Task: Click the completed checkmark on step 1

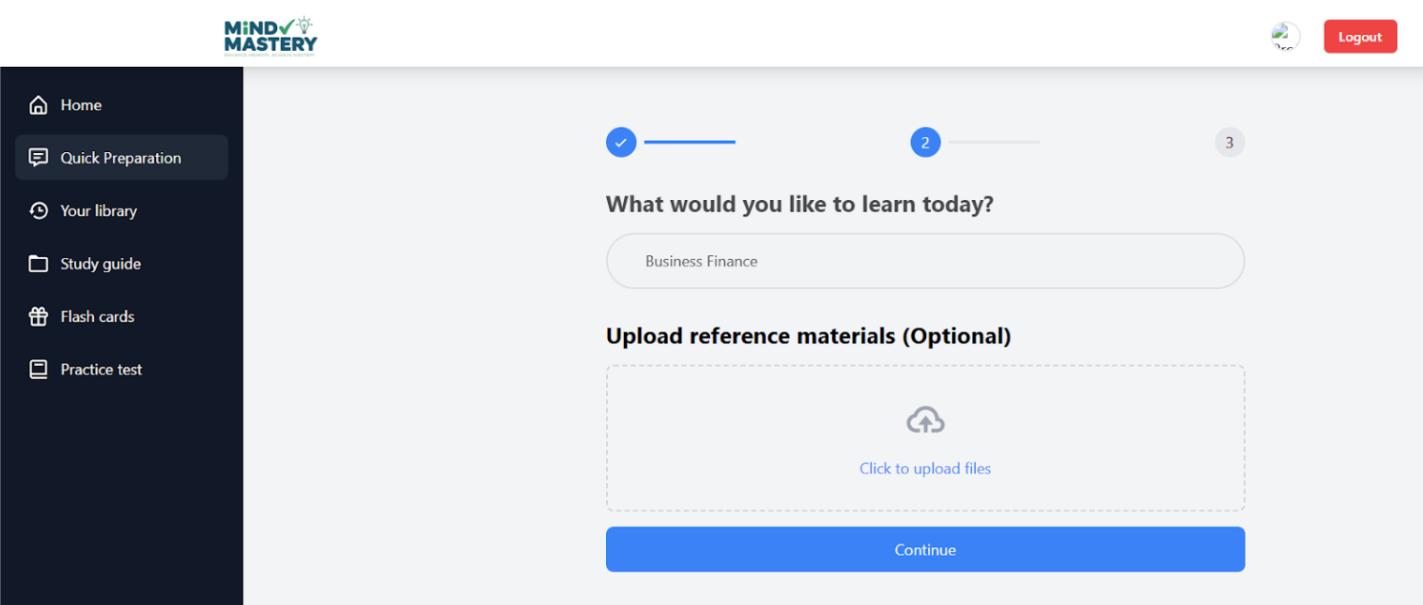Action: (621, 142)
